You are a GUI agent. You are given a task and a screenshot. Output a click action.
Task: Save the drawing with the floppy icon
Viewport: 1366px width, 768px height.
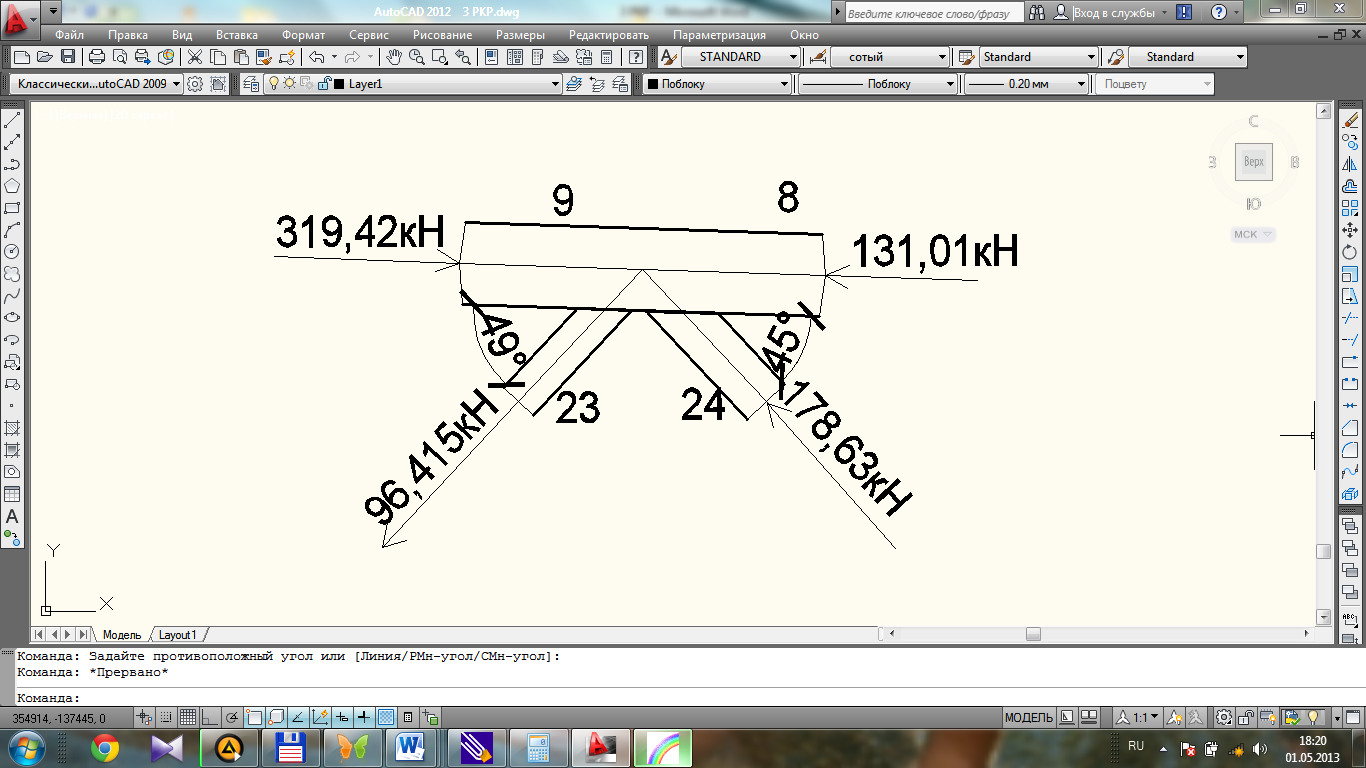point(68,57)
